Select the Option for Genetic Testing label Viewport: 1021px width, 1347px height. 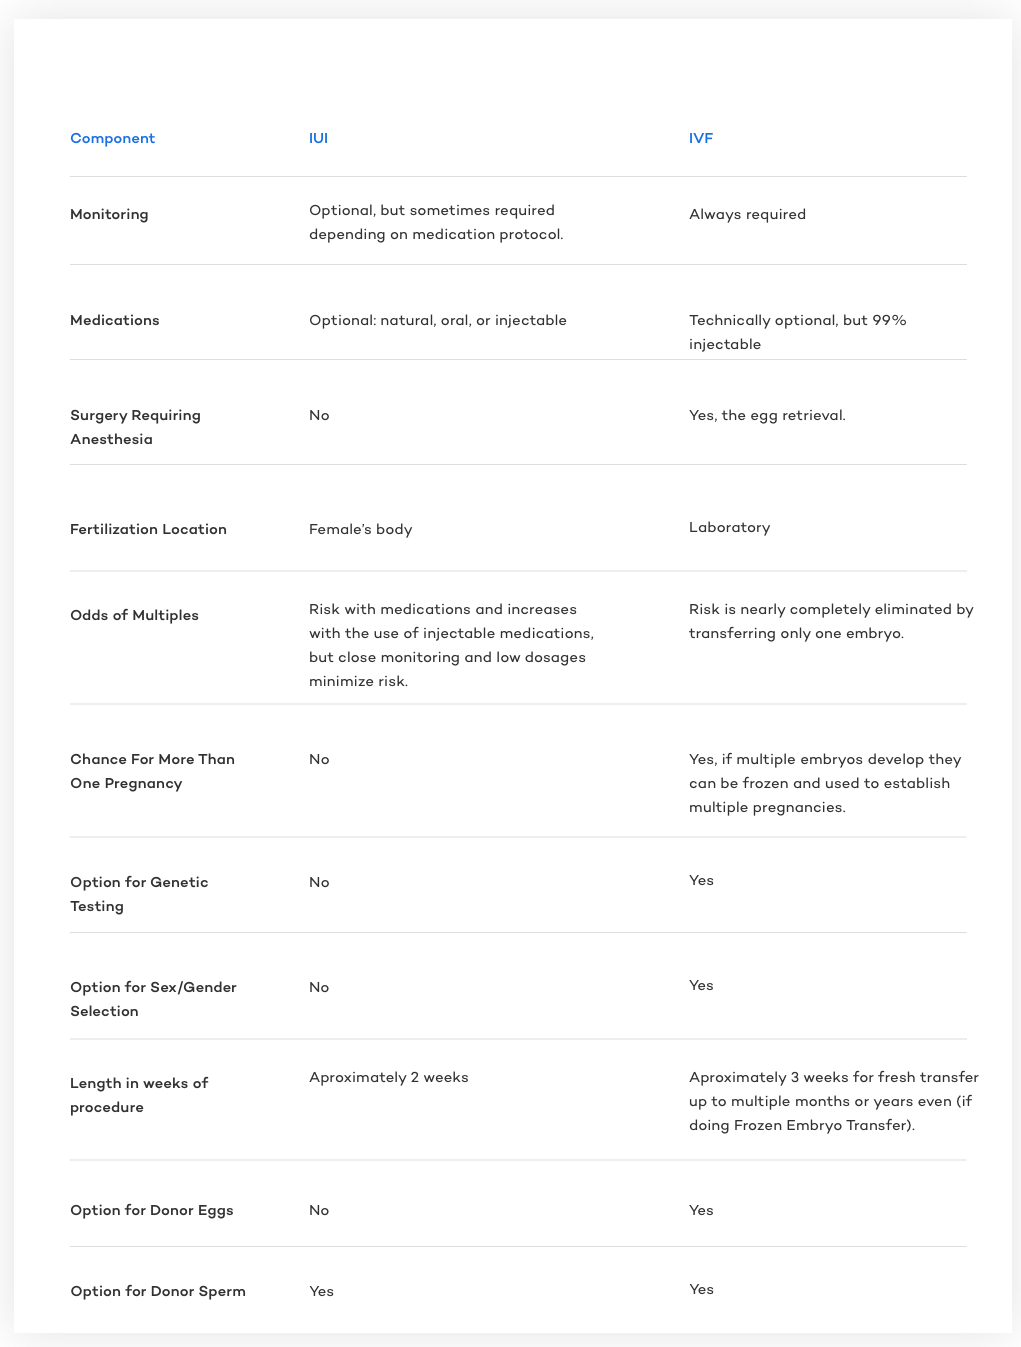[139, 894]
